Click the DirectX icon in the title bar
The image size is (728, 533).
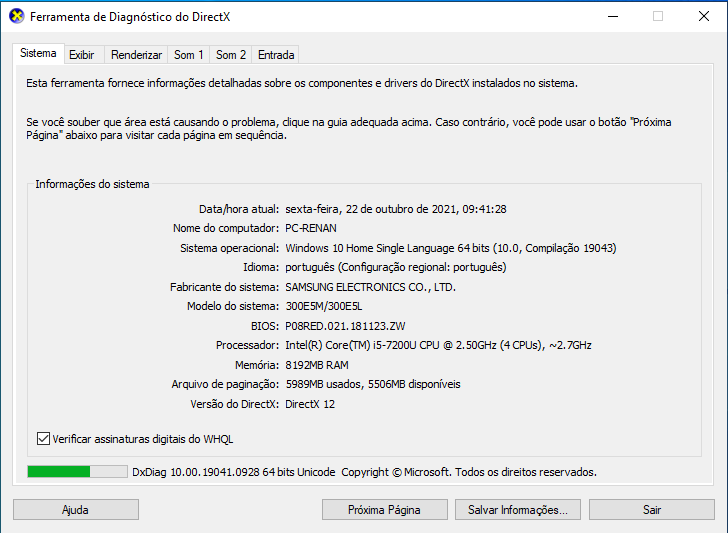(x=16, y=17)
